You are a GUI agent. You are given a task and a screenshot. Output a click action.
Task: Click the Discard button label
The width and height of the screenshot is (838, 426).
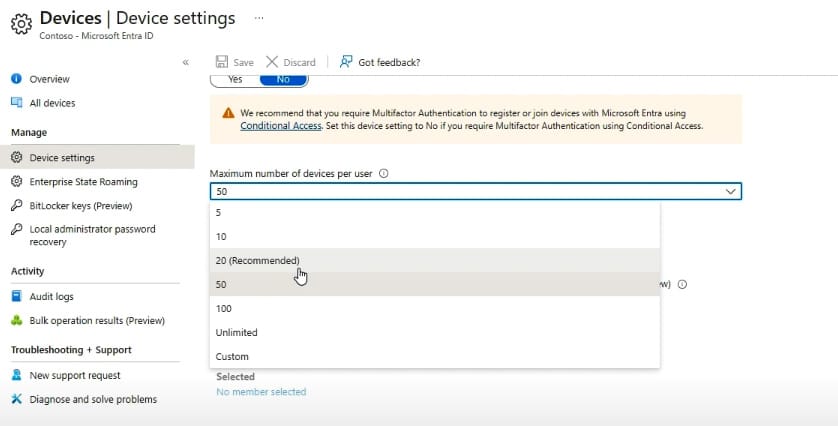point(299,63)
